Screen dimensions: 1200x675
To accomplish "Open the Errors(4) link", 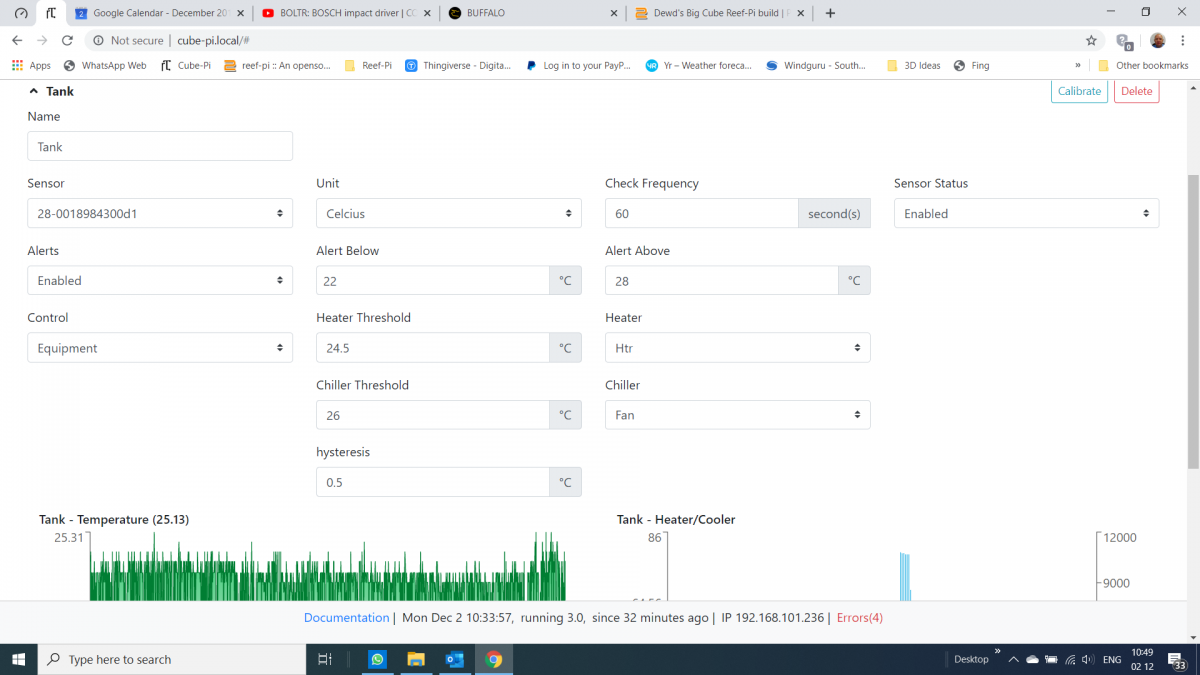I will click(860, 618).
